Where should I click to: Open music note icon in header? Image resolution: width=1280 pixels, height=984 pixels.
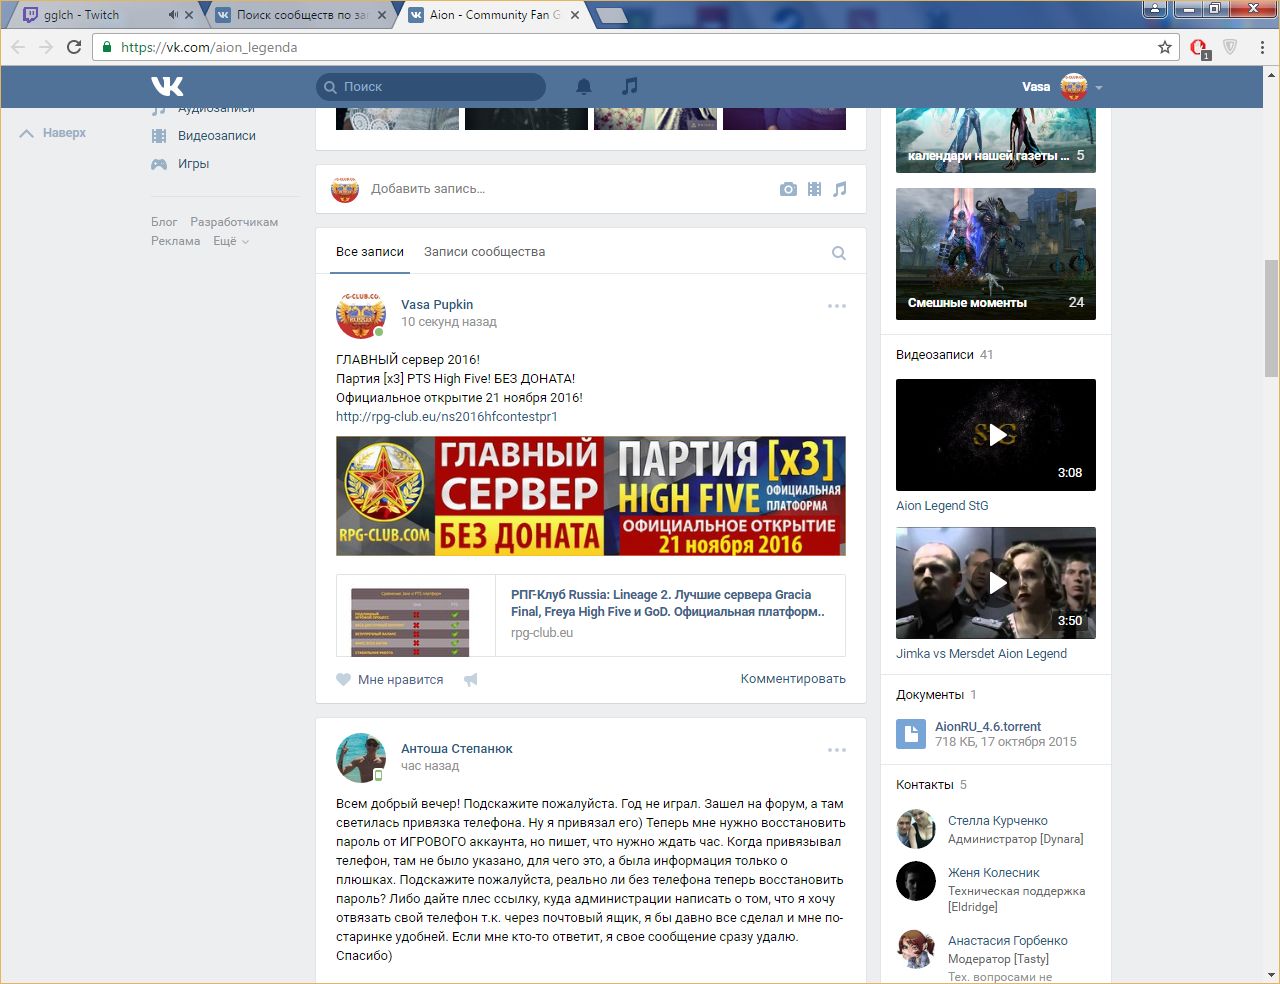coord(629,86)
